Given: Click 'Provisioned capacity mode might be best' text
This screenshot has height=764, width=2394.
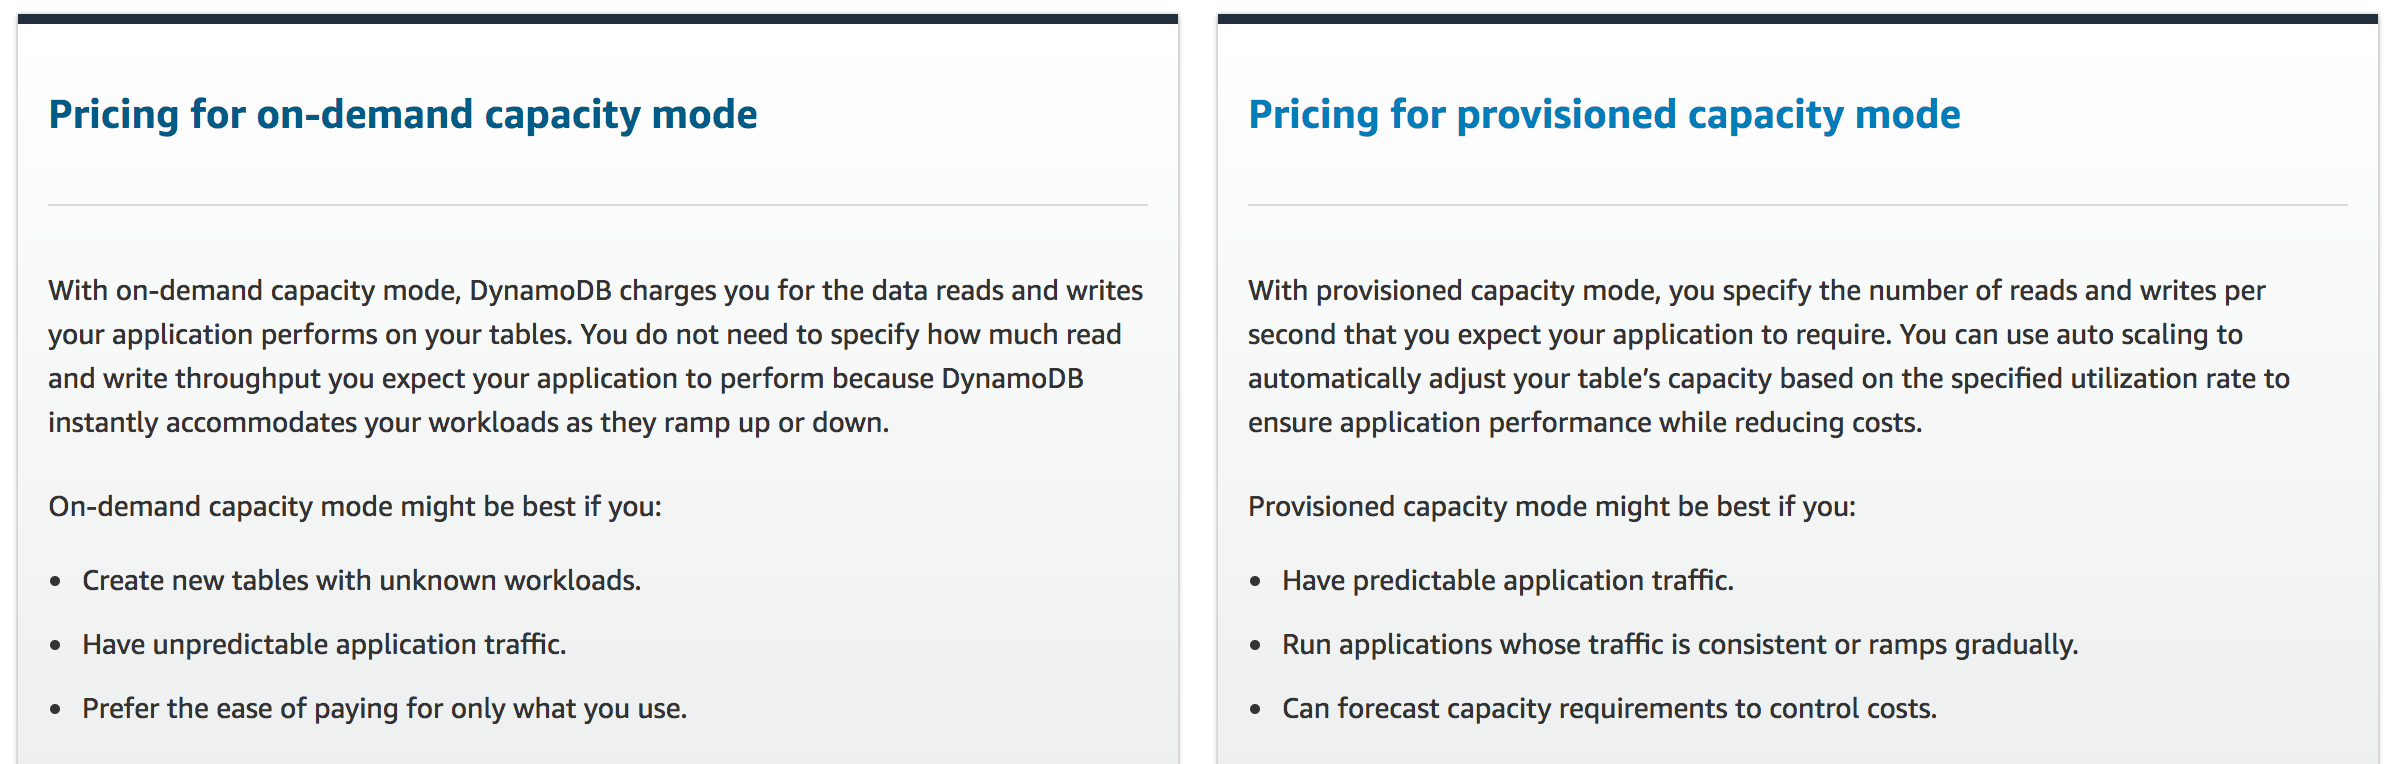Looking at the screenshot, I should [1552, 506].
